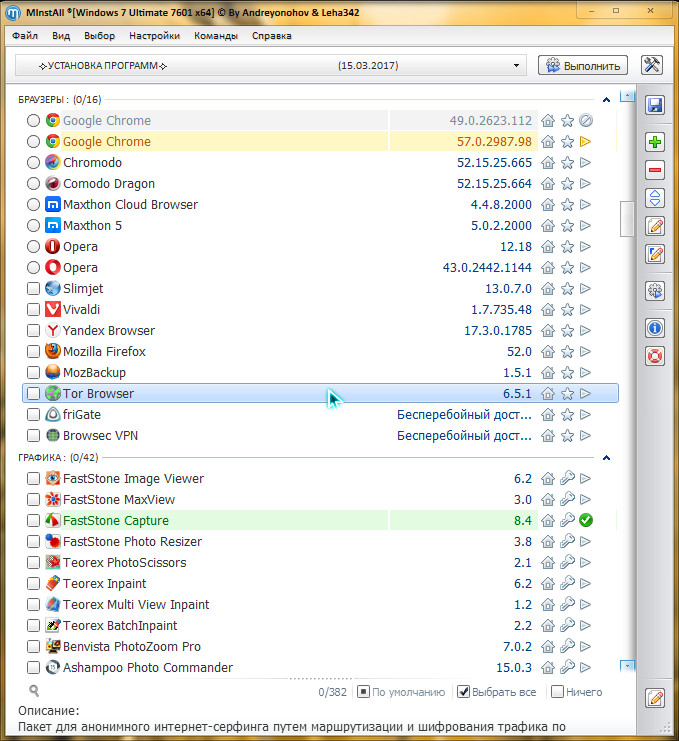Click the Comodo Dragon program name
The image size is (679, 741).
pyautogui.click(x=109, y=183)
